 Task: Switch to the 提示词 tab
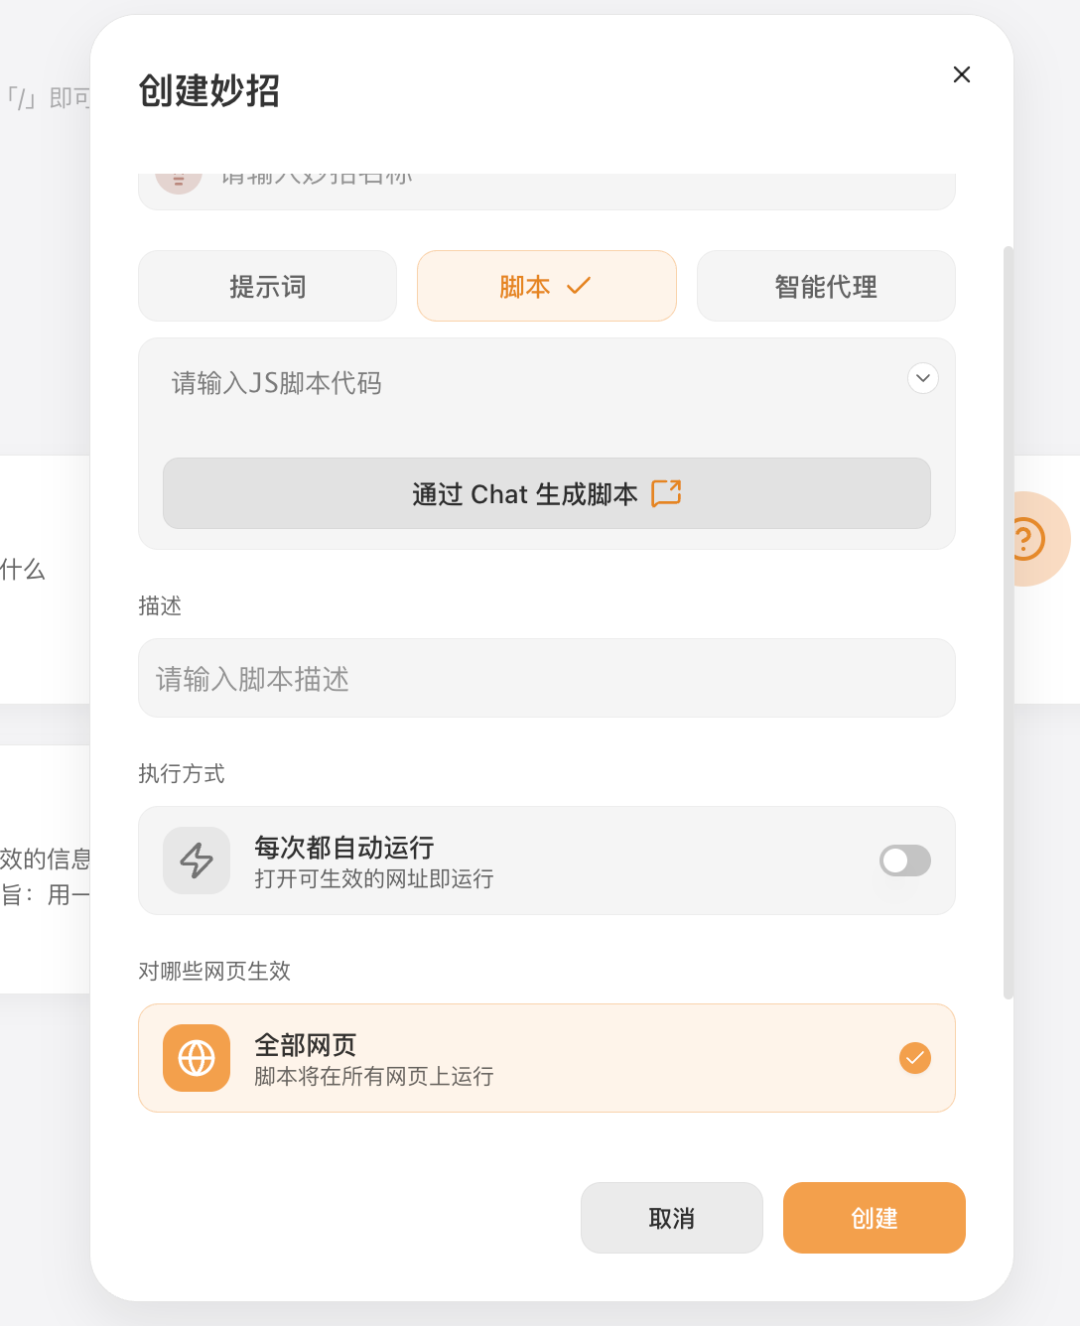(x=267, y=286)
